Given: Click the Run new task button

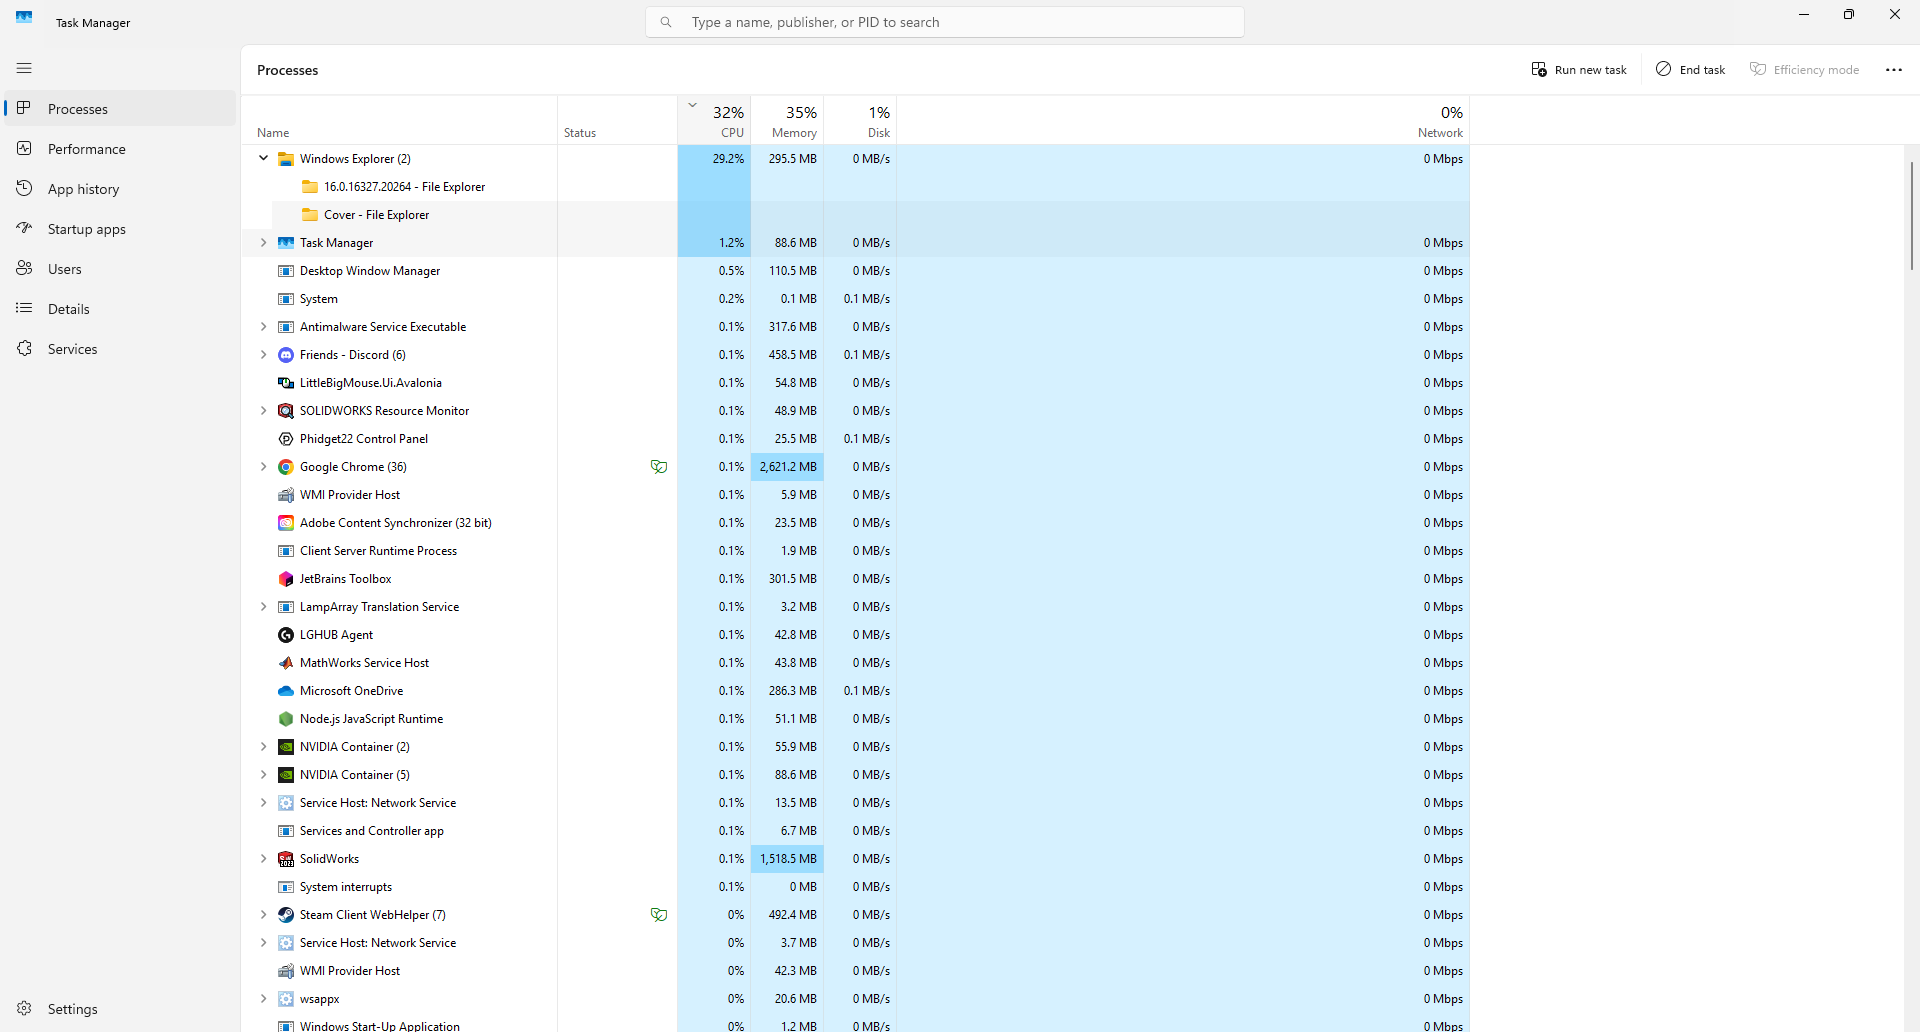Looking at the screenshot, I should click(1580, 69).
